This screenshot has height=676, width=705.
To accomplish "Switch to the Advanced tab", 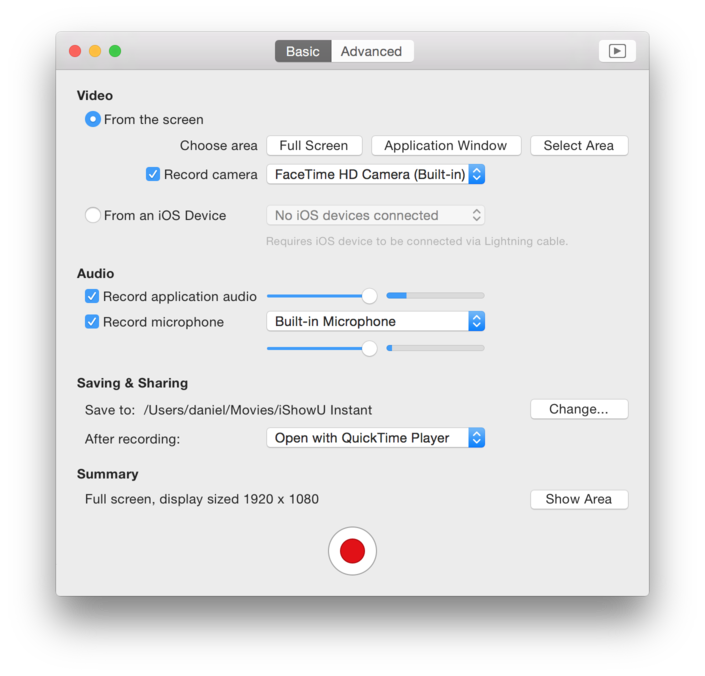I will (x=371, y=51).
